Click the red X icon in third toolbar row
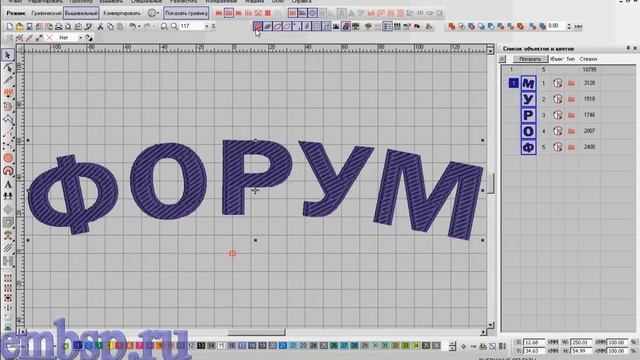Viewport: 640px width, 360px height. 49,38
